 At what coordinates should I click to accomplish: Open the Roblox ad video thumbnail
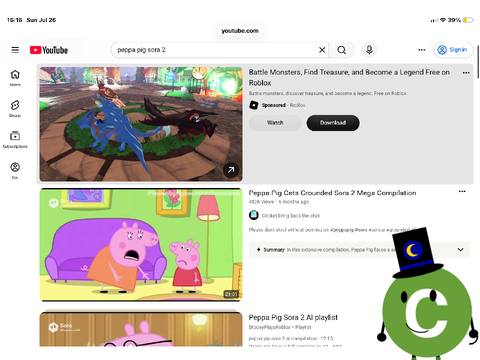click(x=141, y=124)
